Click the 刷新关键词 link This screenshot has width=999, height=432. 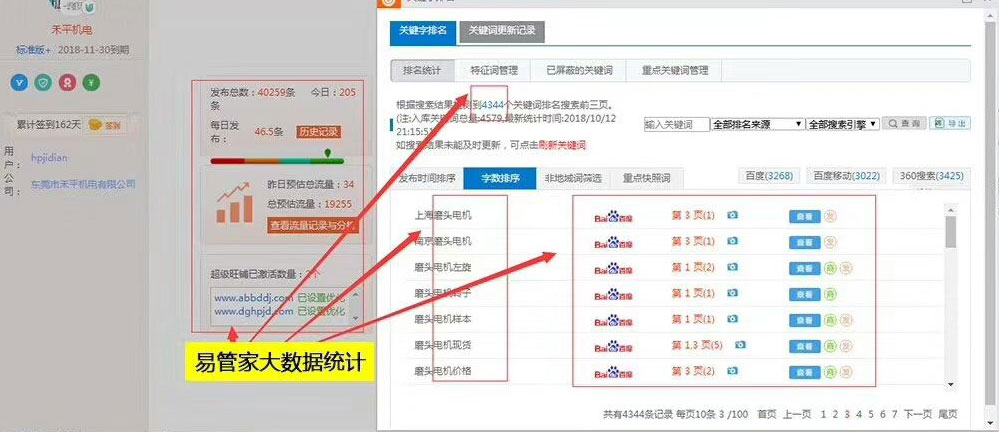(x=562, y=145)
